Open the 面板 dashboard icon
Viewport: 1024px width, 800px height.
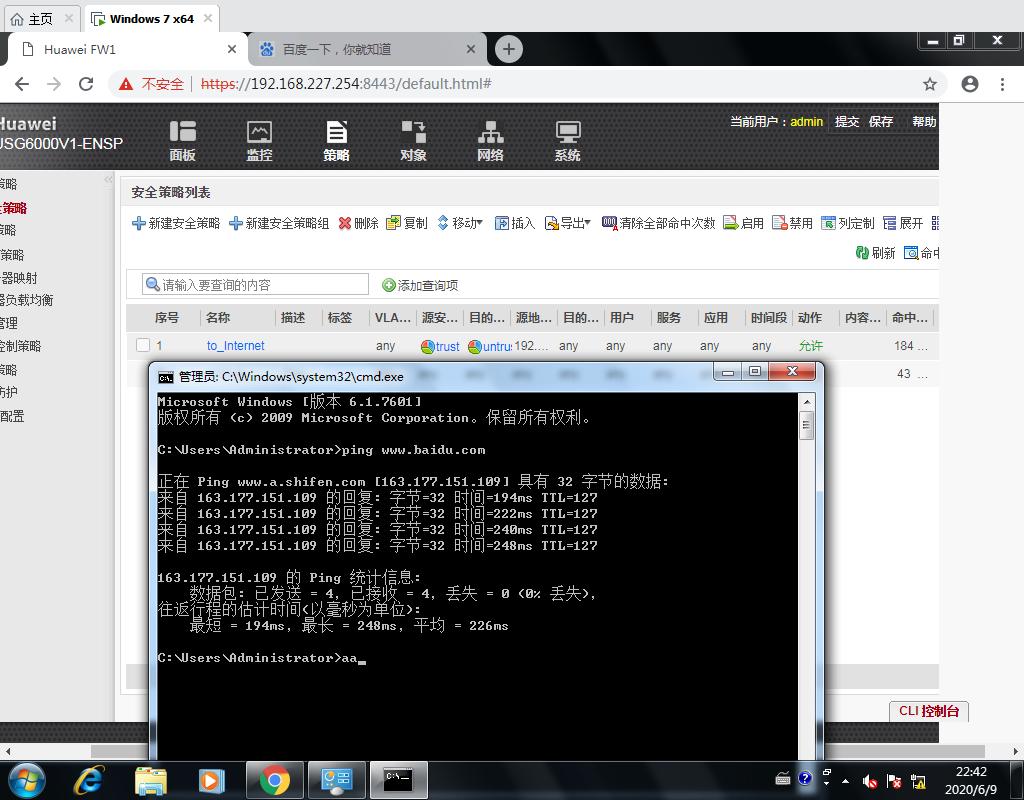(182, 140)
